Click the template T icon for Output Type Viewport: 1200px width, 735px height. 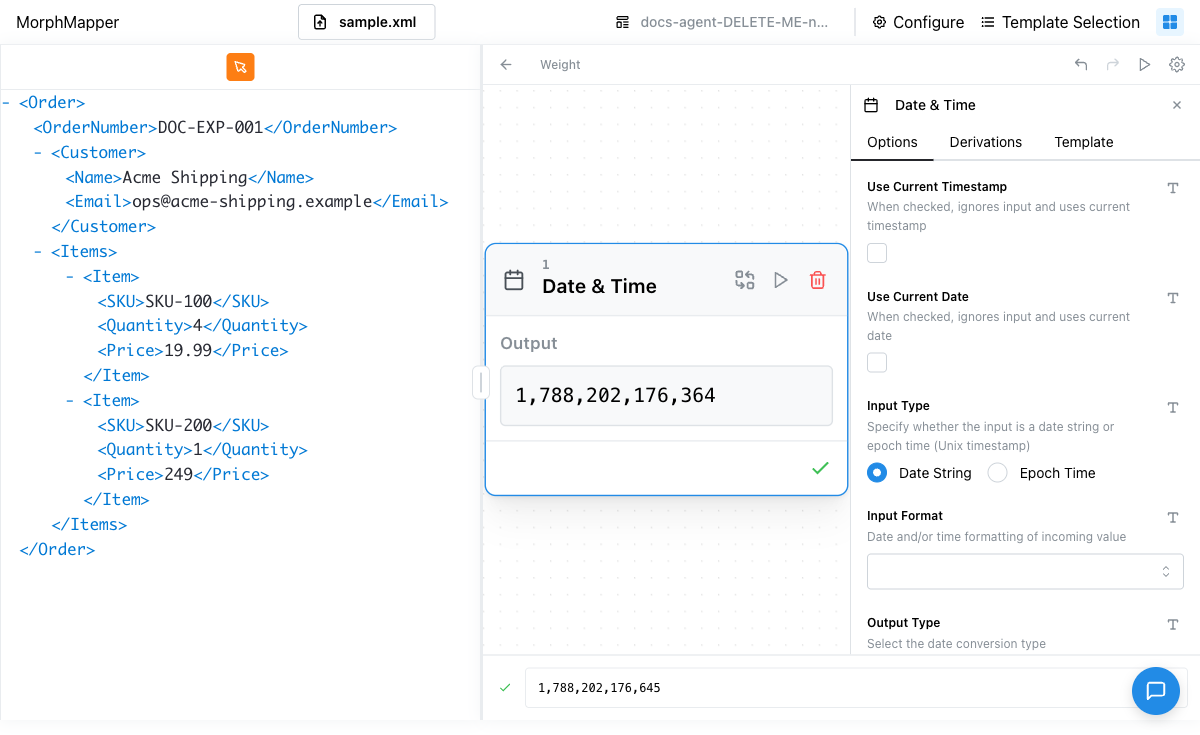1173,624
